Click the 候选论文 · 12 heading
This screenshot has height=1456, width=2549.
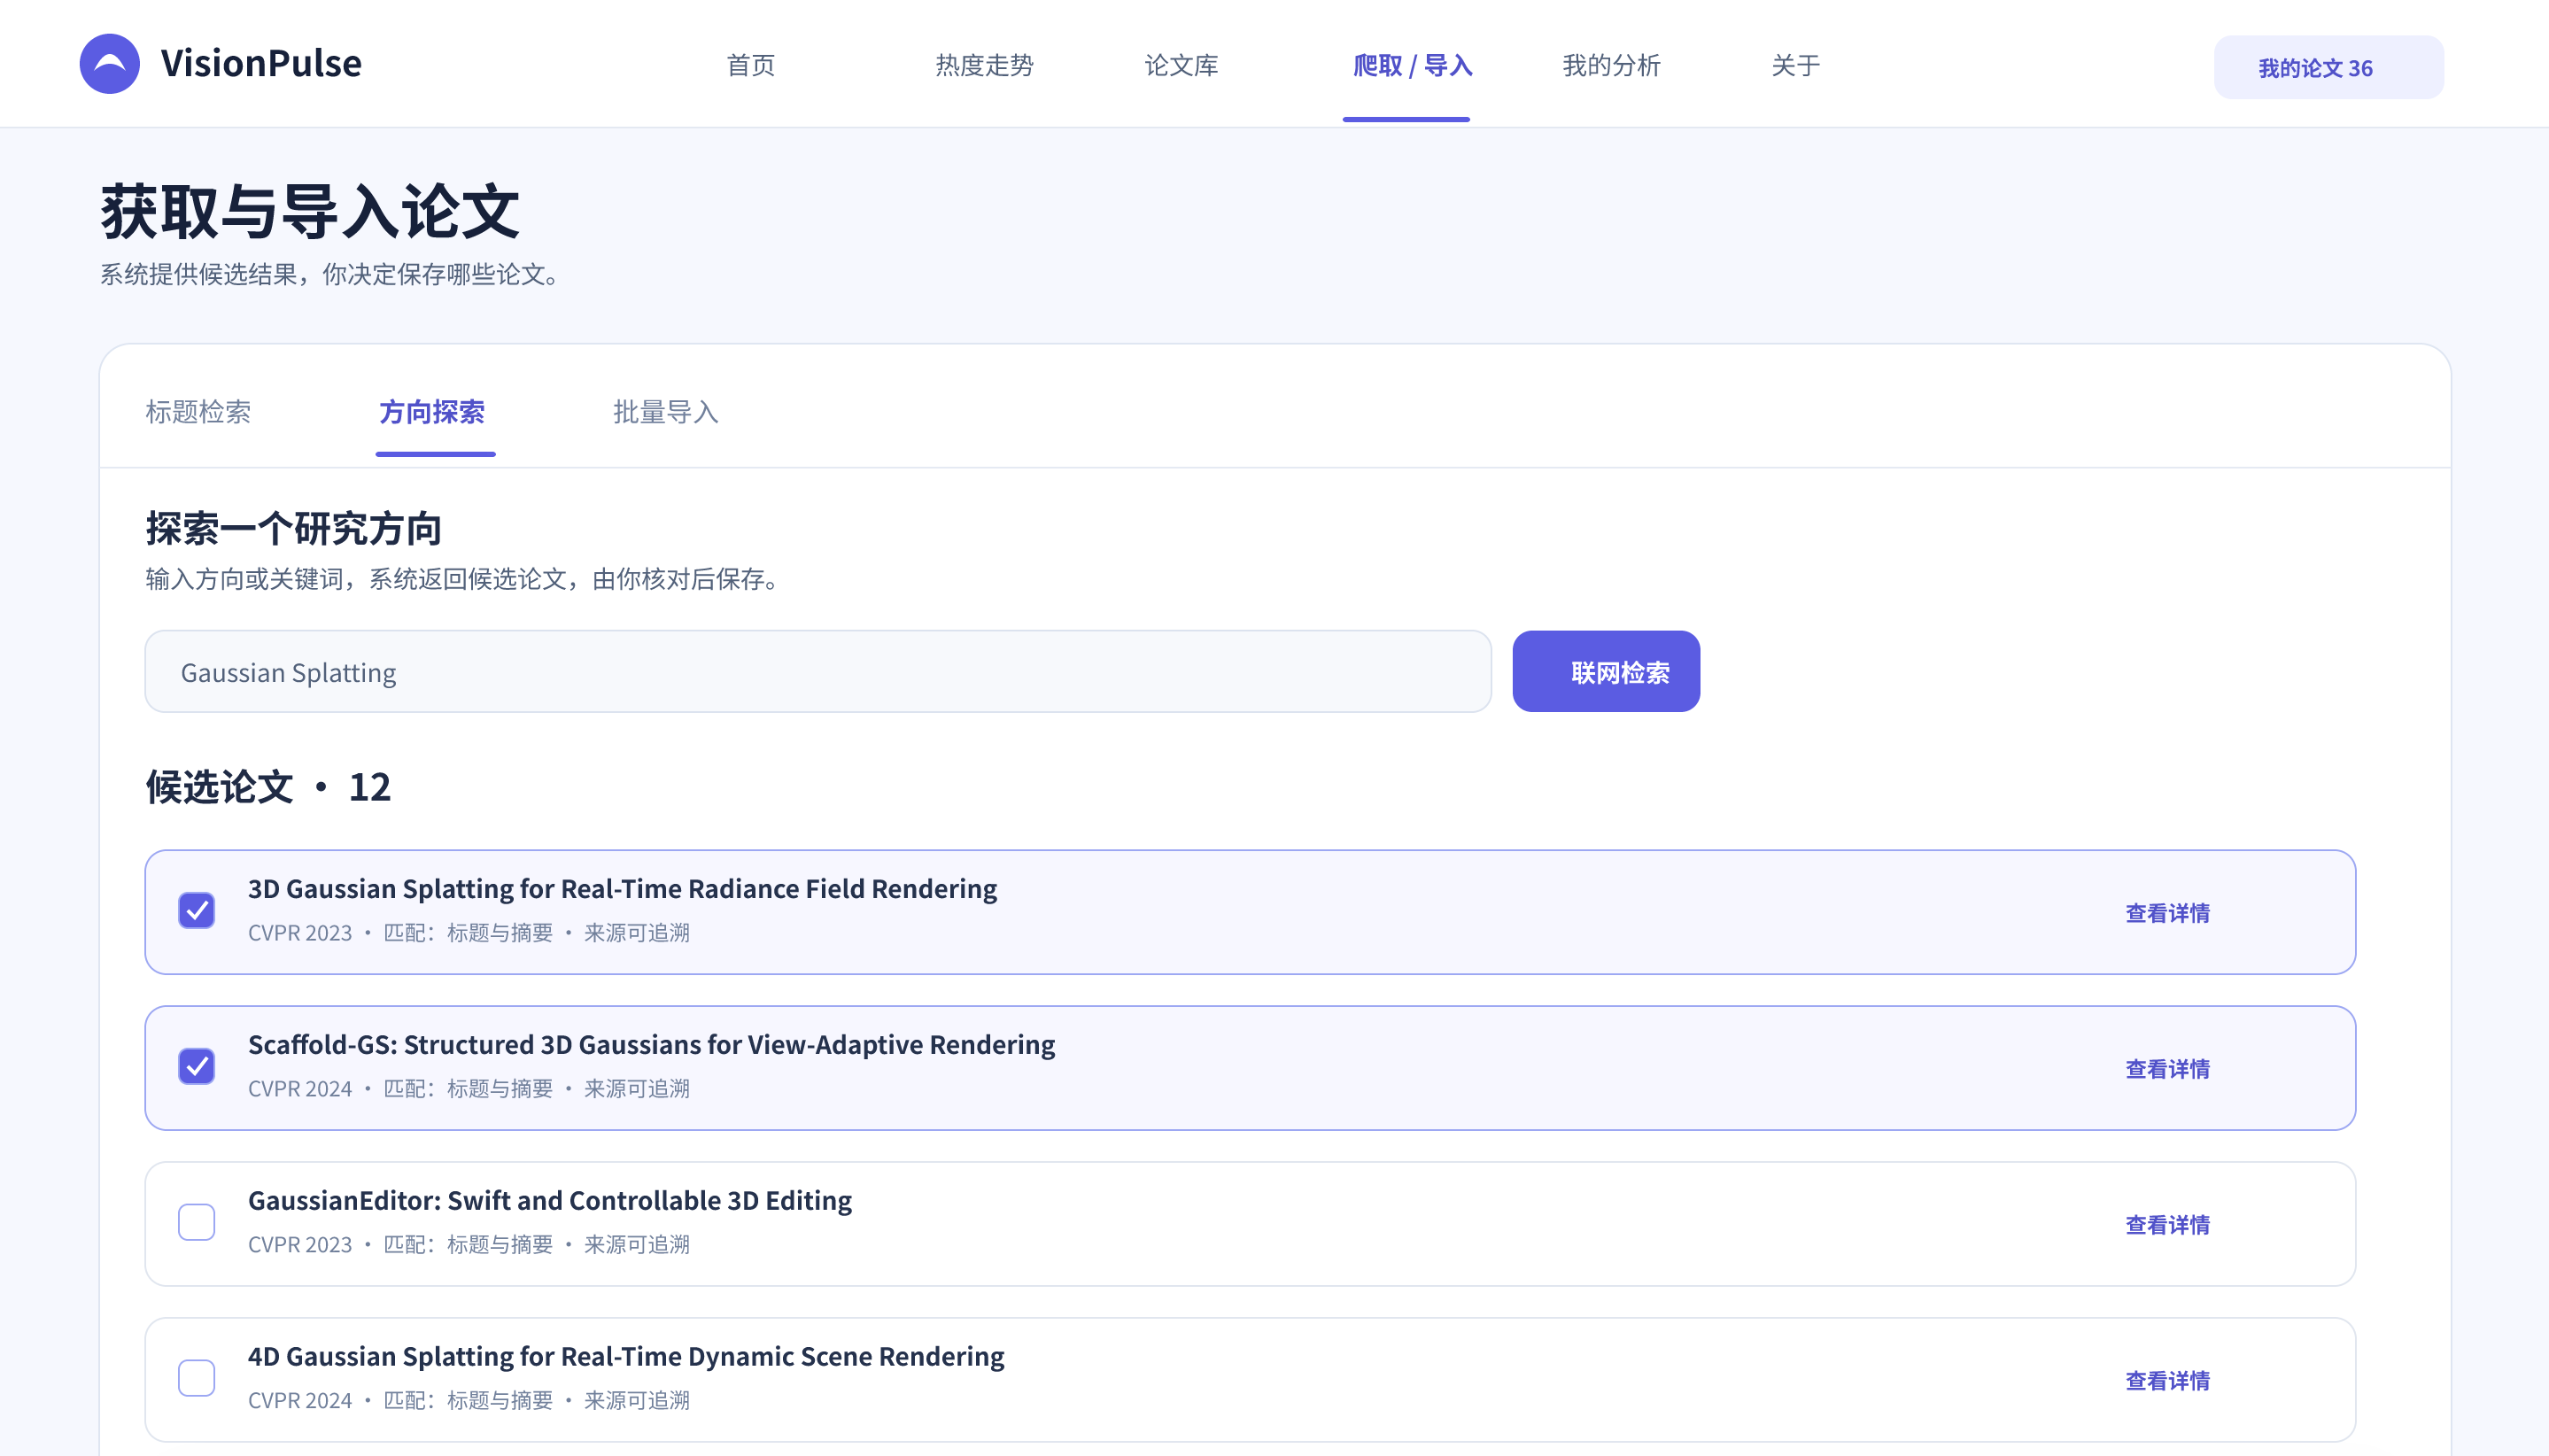(268, 788)
